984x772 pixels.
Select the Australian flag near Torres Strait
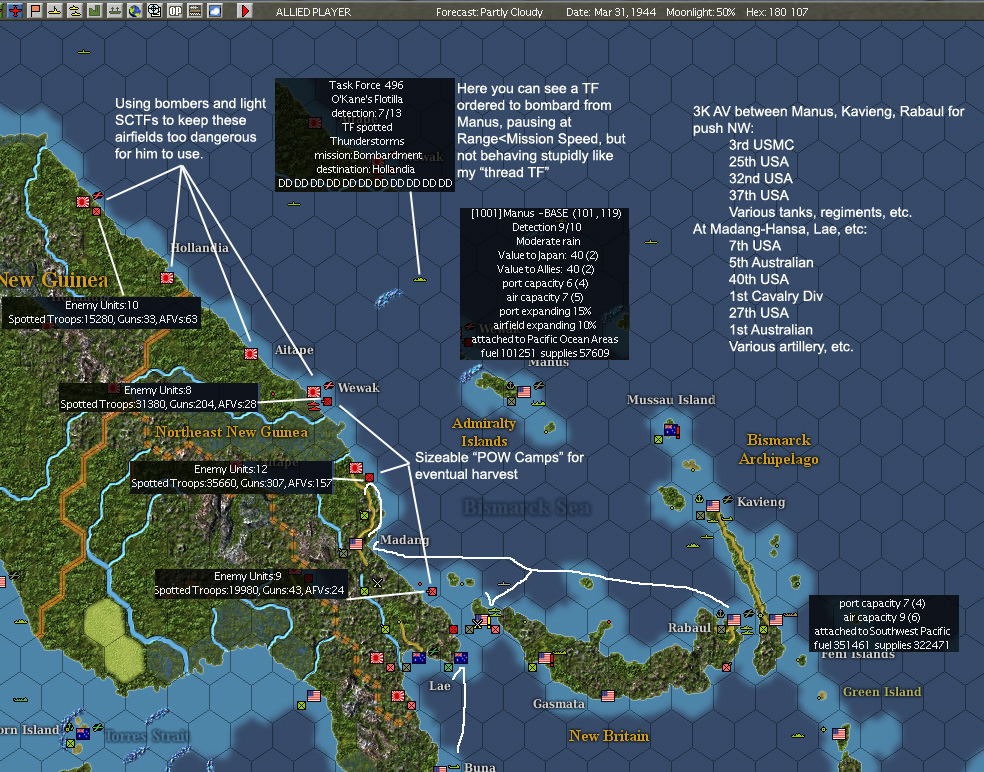[x=82, y=734]
